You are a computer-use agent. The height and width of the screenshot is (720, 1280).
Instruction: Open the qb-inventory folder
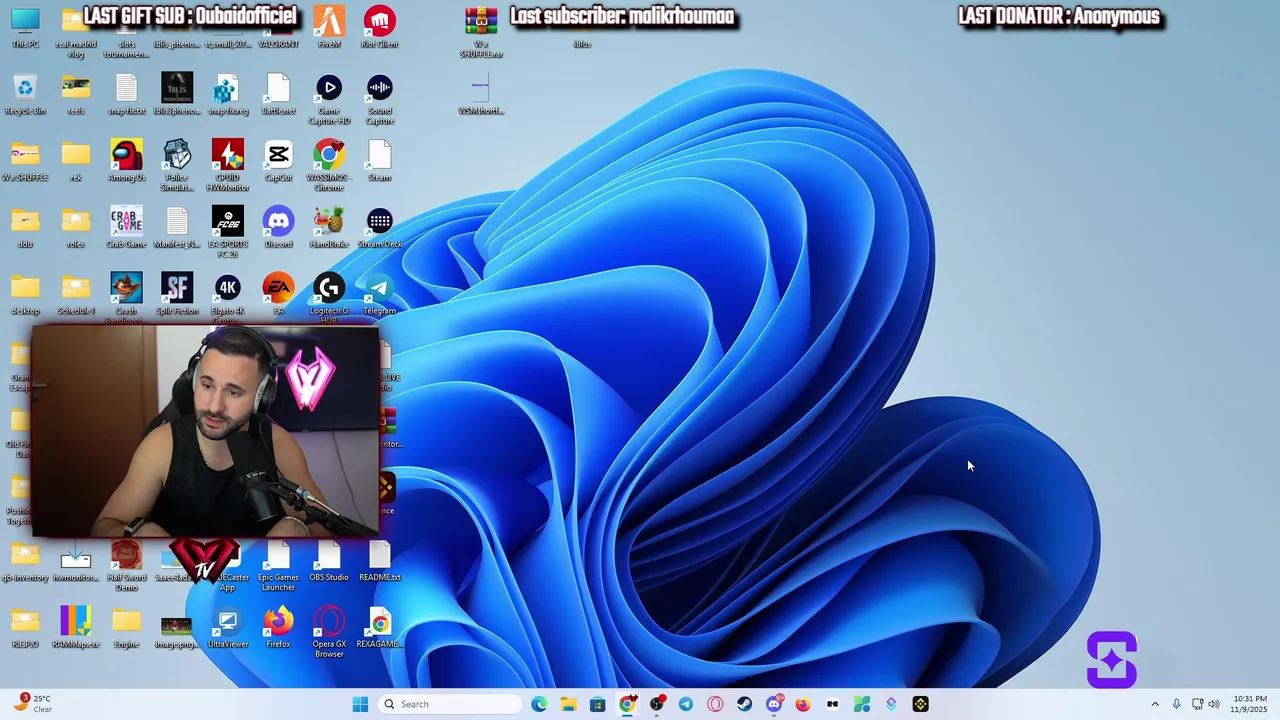point(25,562)
